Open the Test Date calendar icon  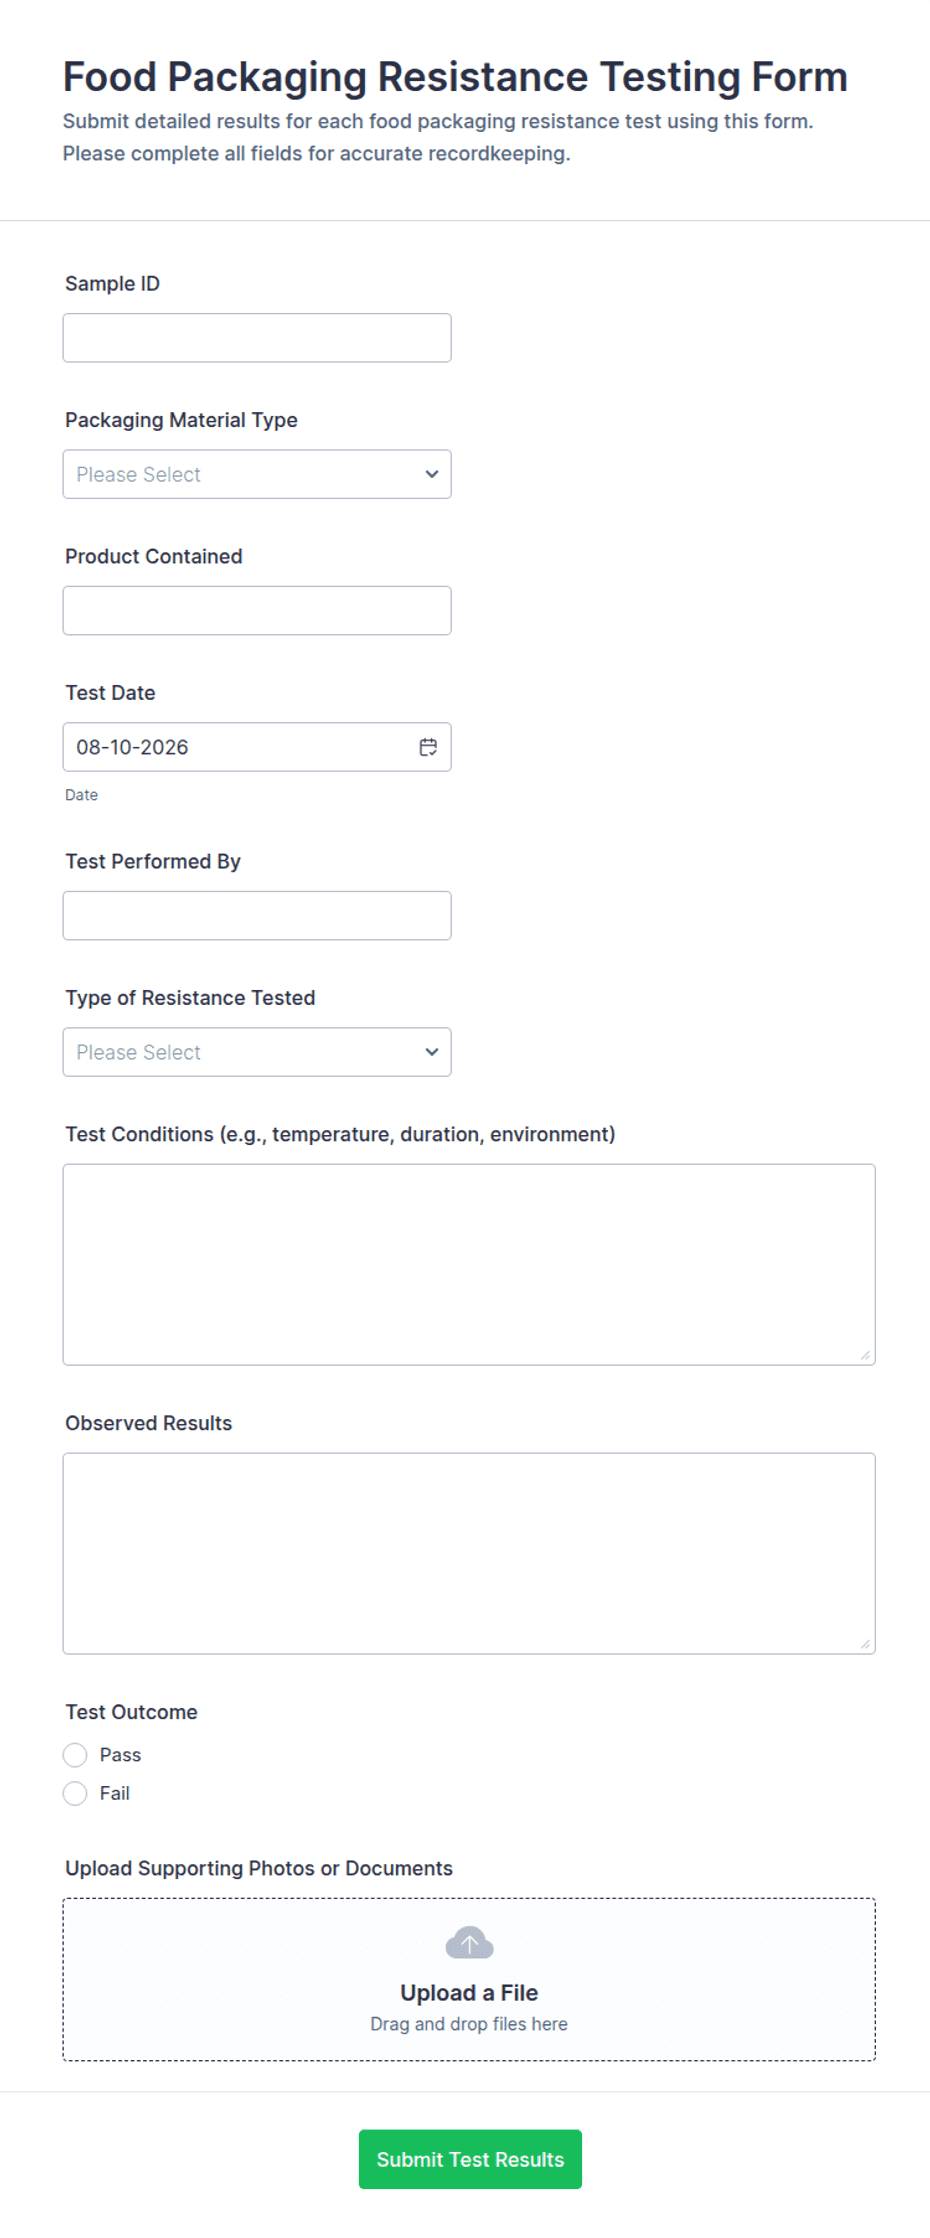(428, 747)
